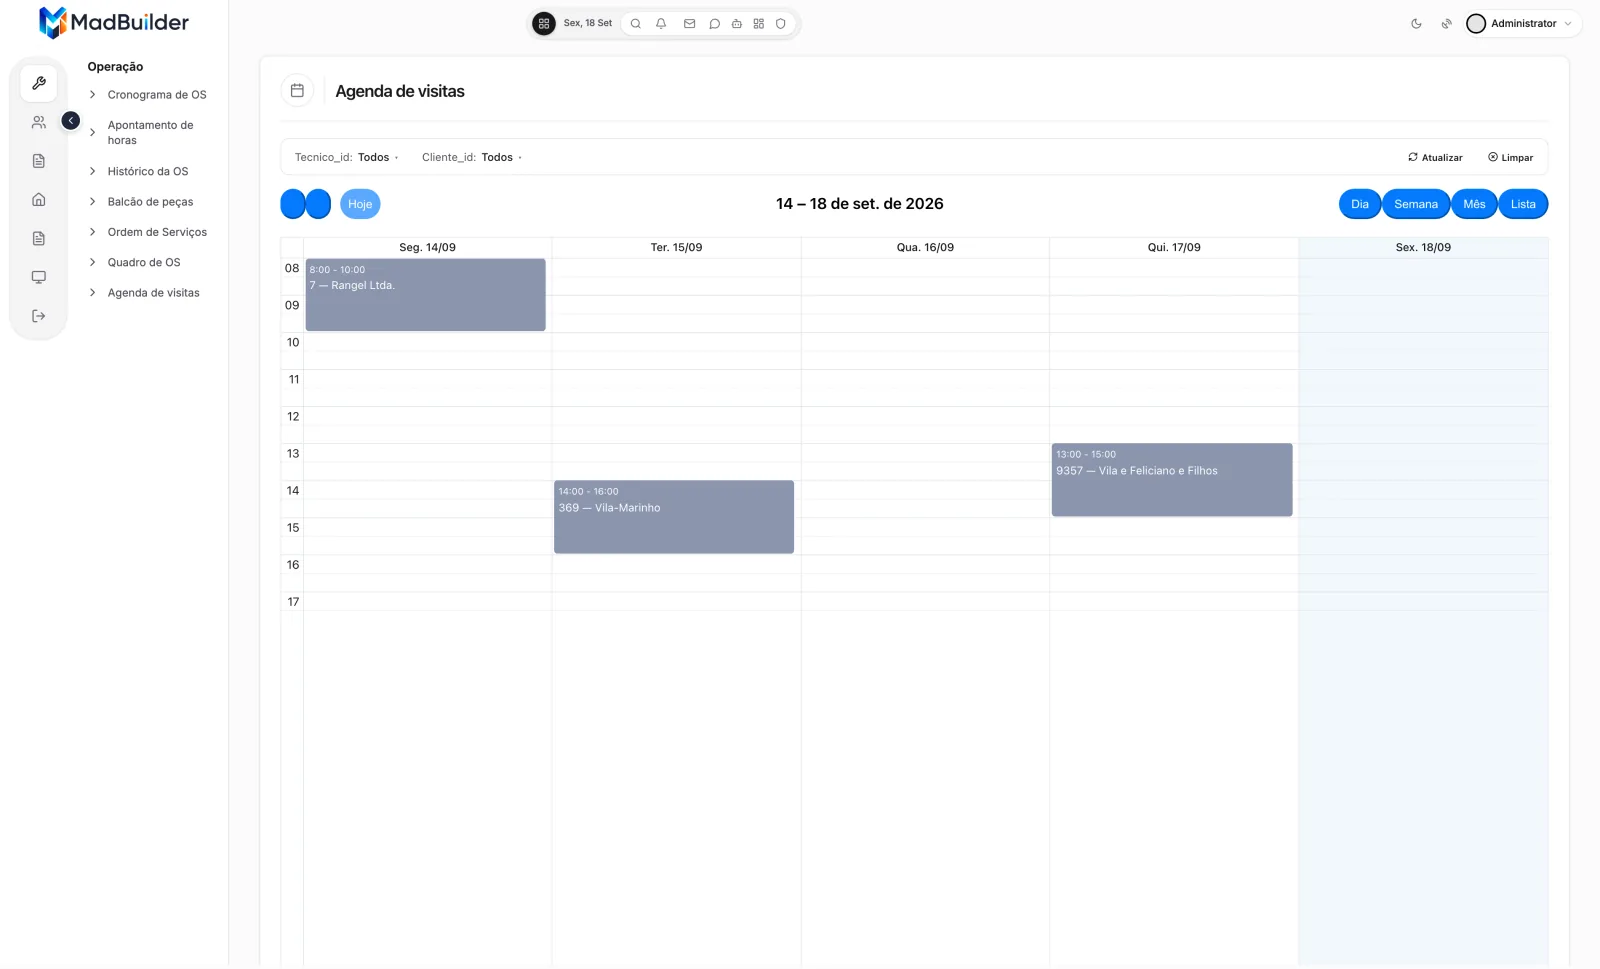The image size is (1600, 969).
Task: Click the satellite signal icon
Action: 1446,24
